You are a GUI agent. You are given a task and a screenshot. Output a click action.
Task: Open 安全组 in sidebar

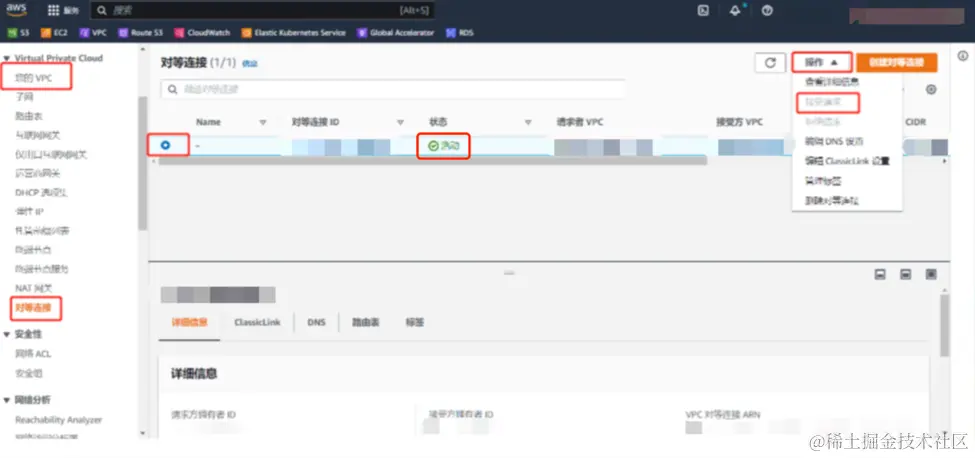(x=29, y=373)
